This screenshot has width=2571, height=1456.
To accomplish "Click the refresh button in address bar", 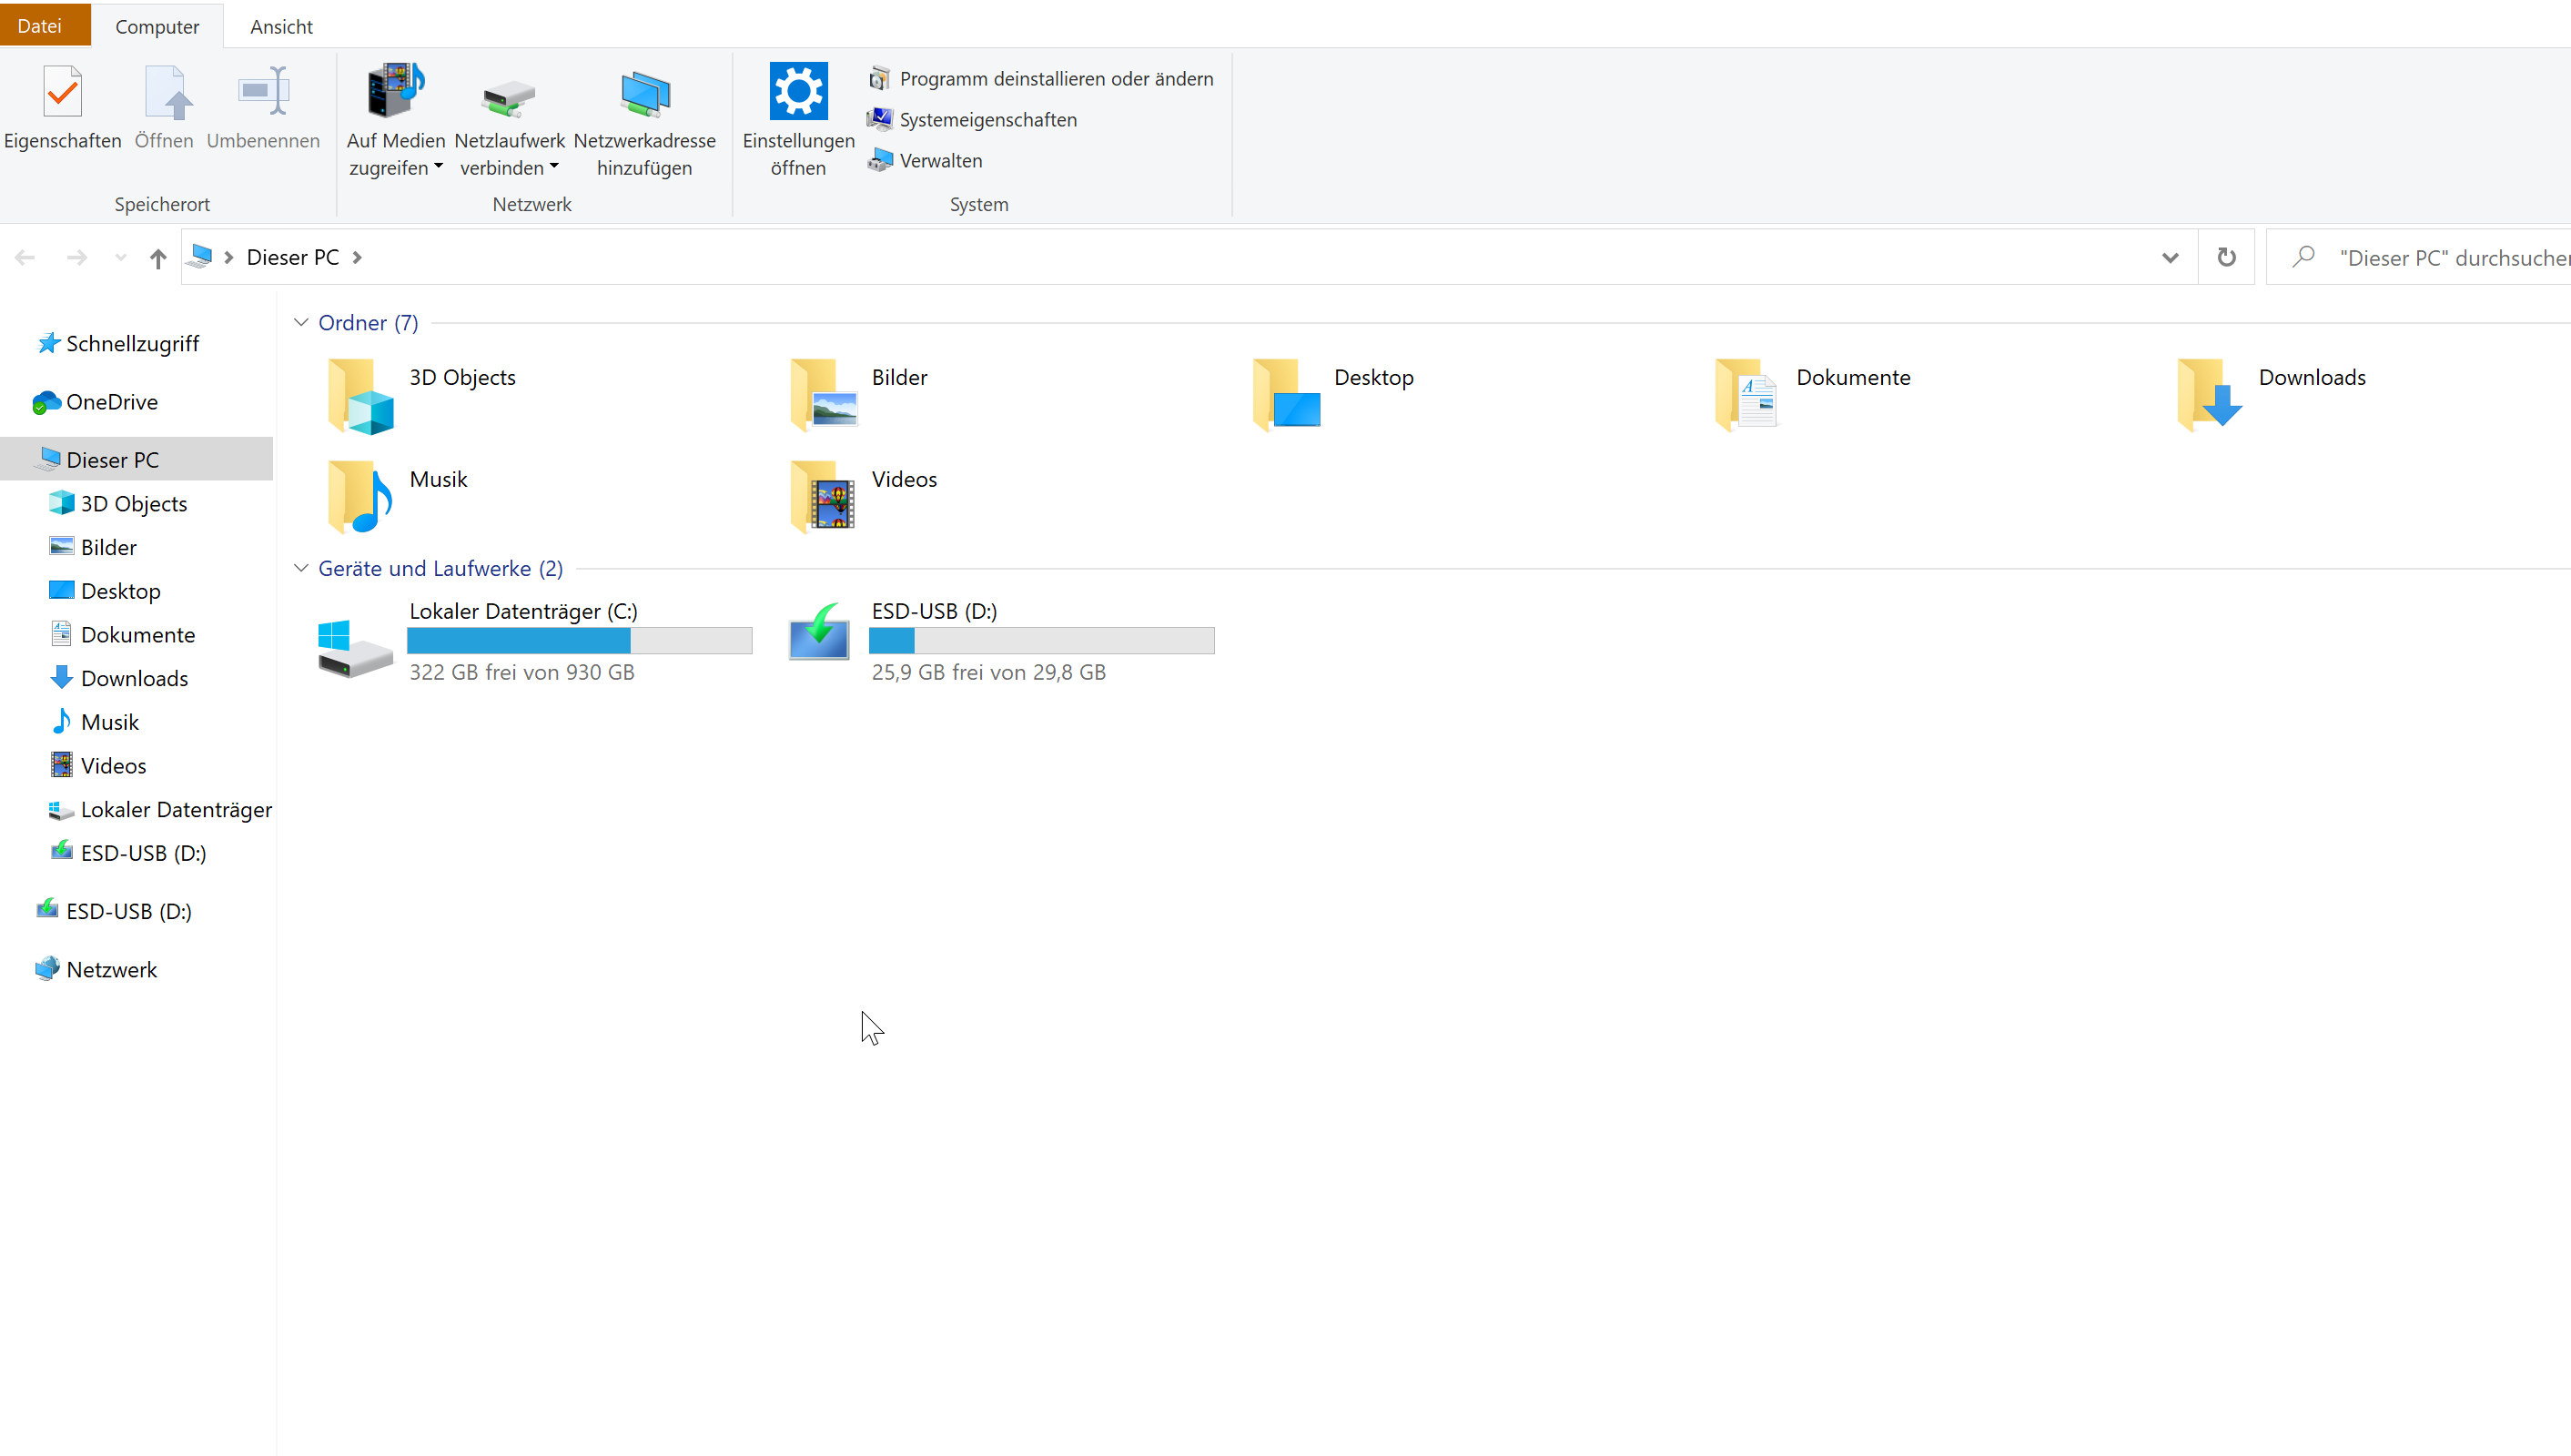I will 2226,258.
